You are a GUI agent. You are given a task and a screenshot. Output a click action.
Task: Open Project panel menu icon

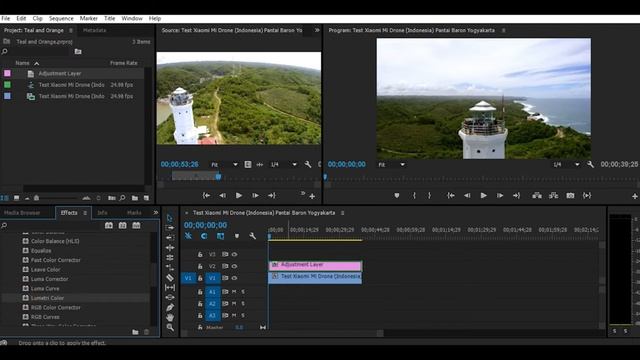coord(71,30)
